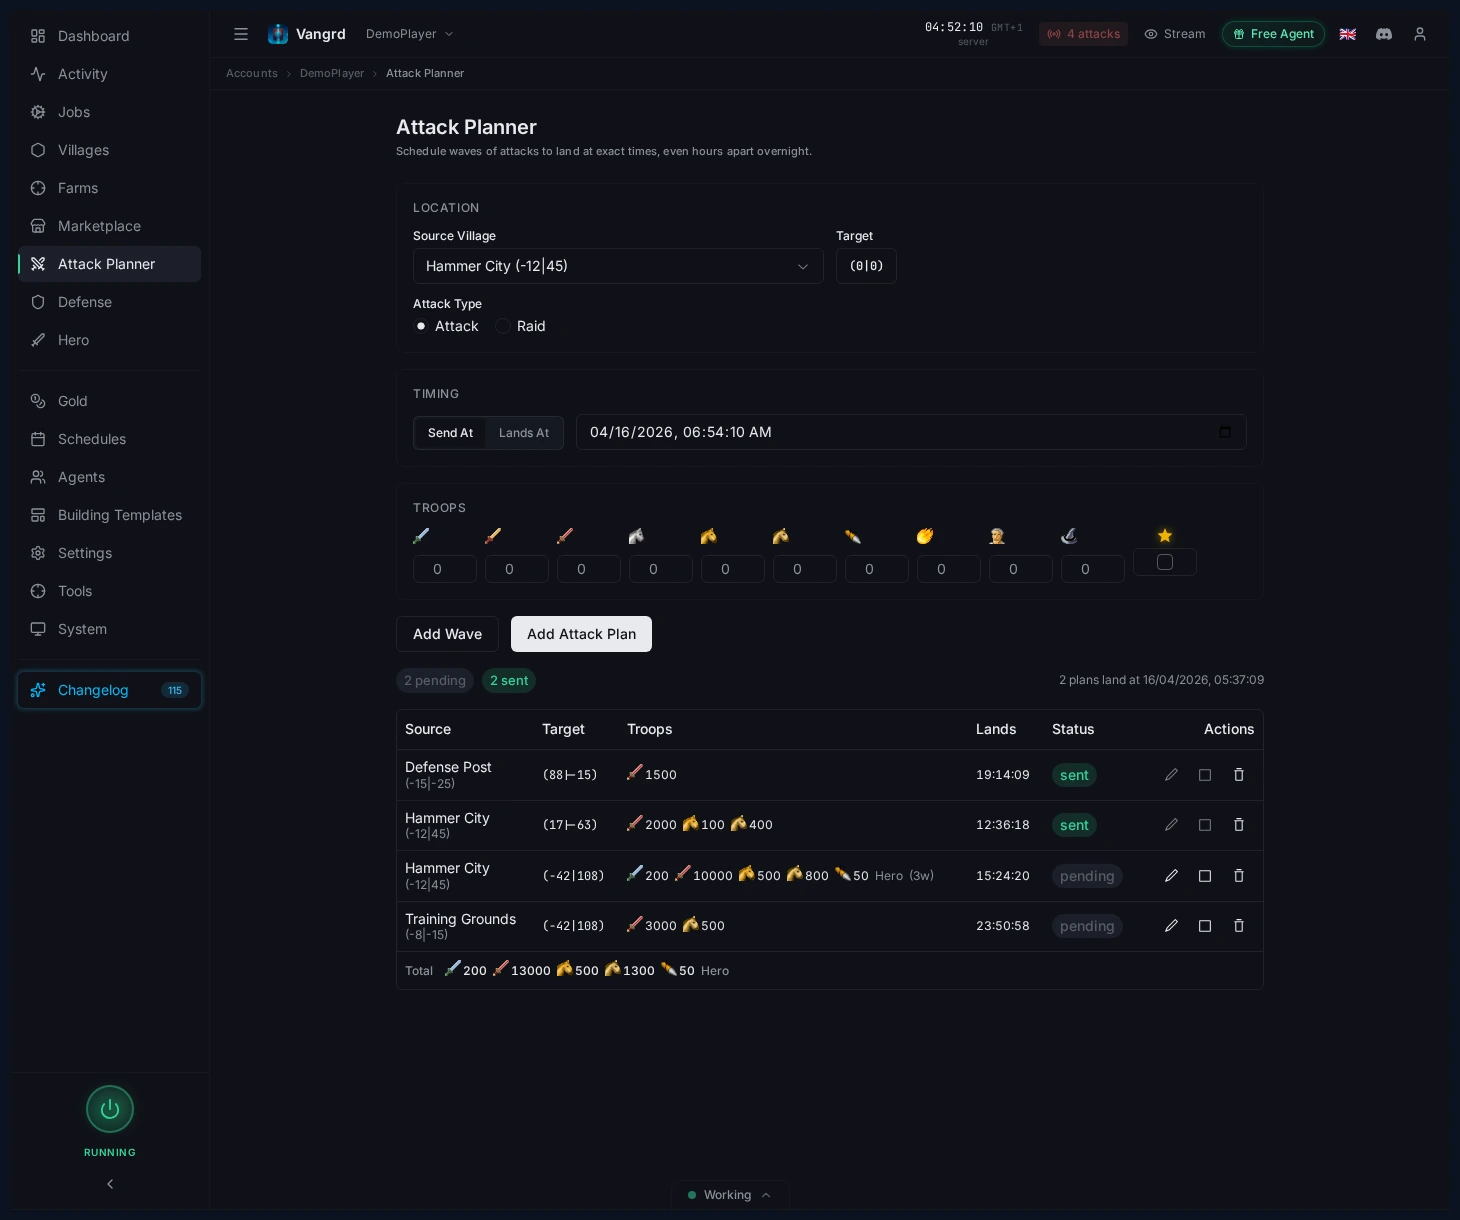
Task: Enable the hero star troop toggle
Action: 1164,562
